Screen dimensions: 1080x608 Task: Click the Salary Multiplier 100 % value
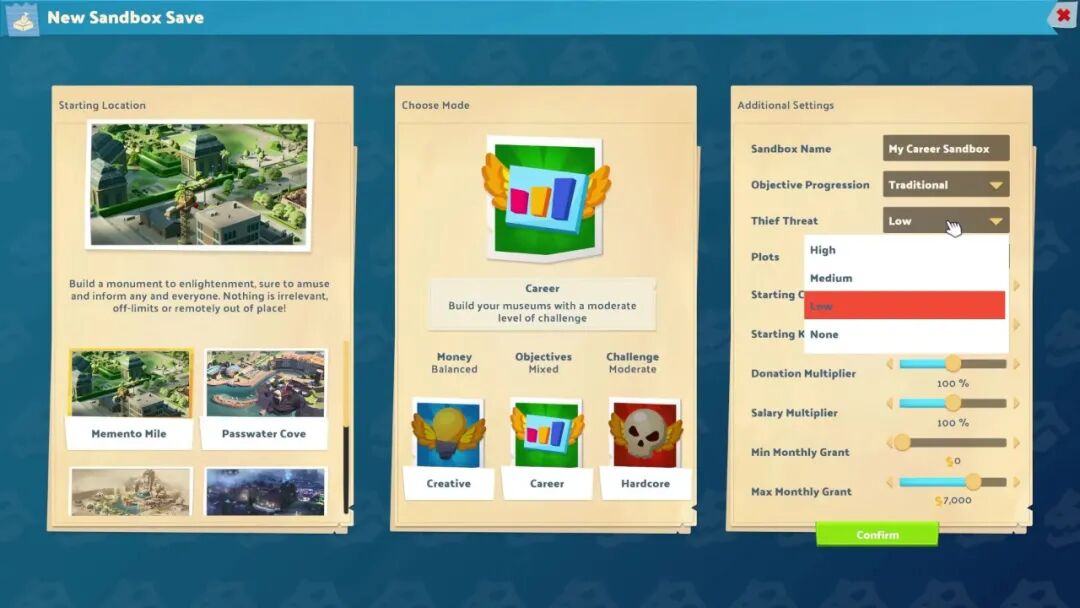click(x=953, y=423)
